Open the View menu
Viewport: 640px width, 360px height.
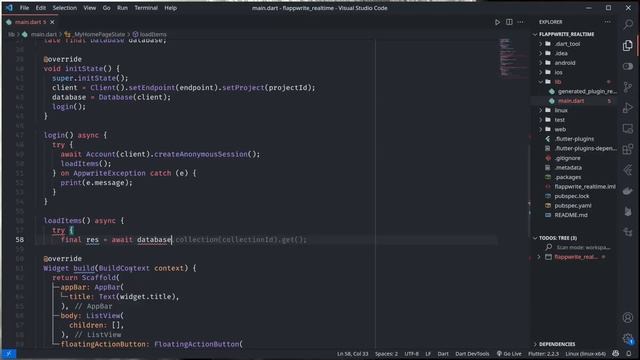point(89,8)
